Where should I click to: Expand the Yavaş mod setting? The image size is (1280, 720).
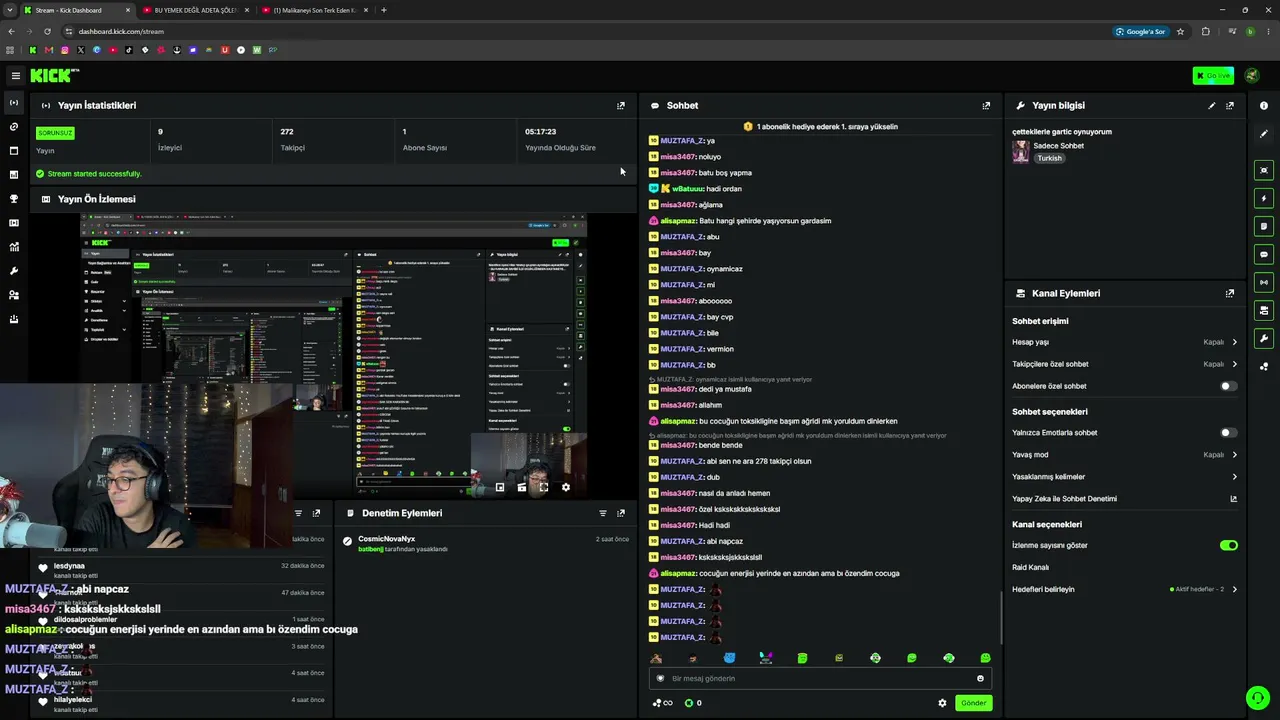click(1125, 455)
